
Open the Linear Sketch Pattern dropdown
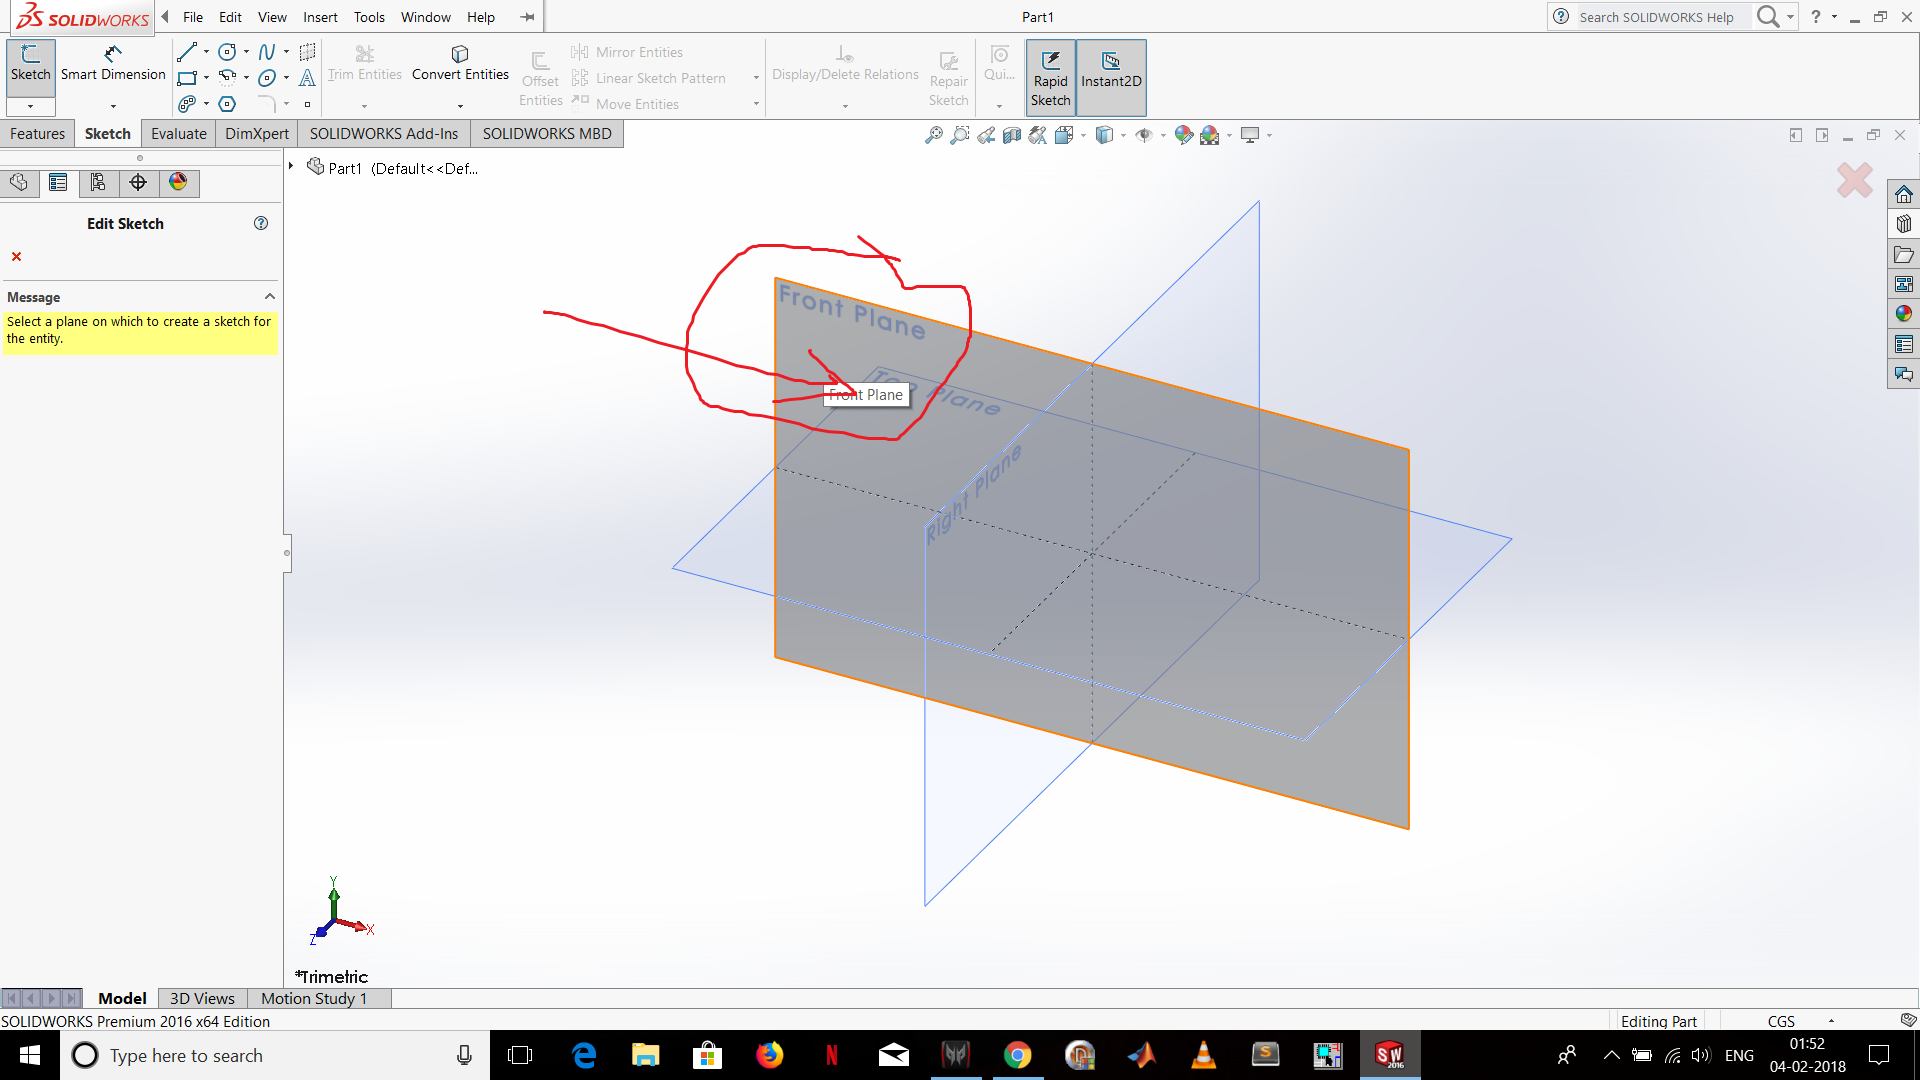click(x=755, y=78)
